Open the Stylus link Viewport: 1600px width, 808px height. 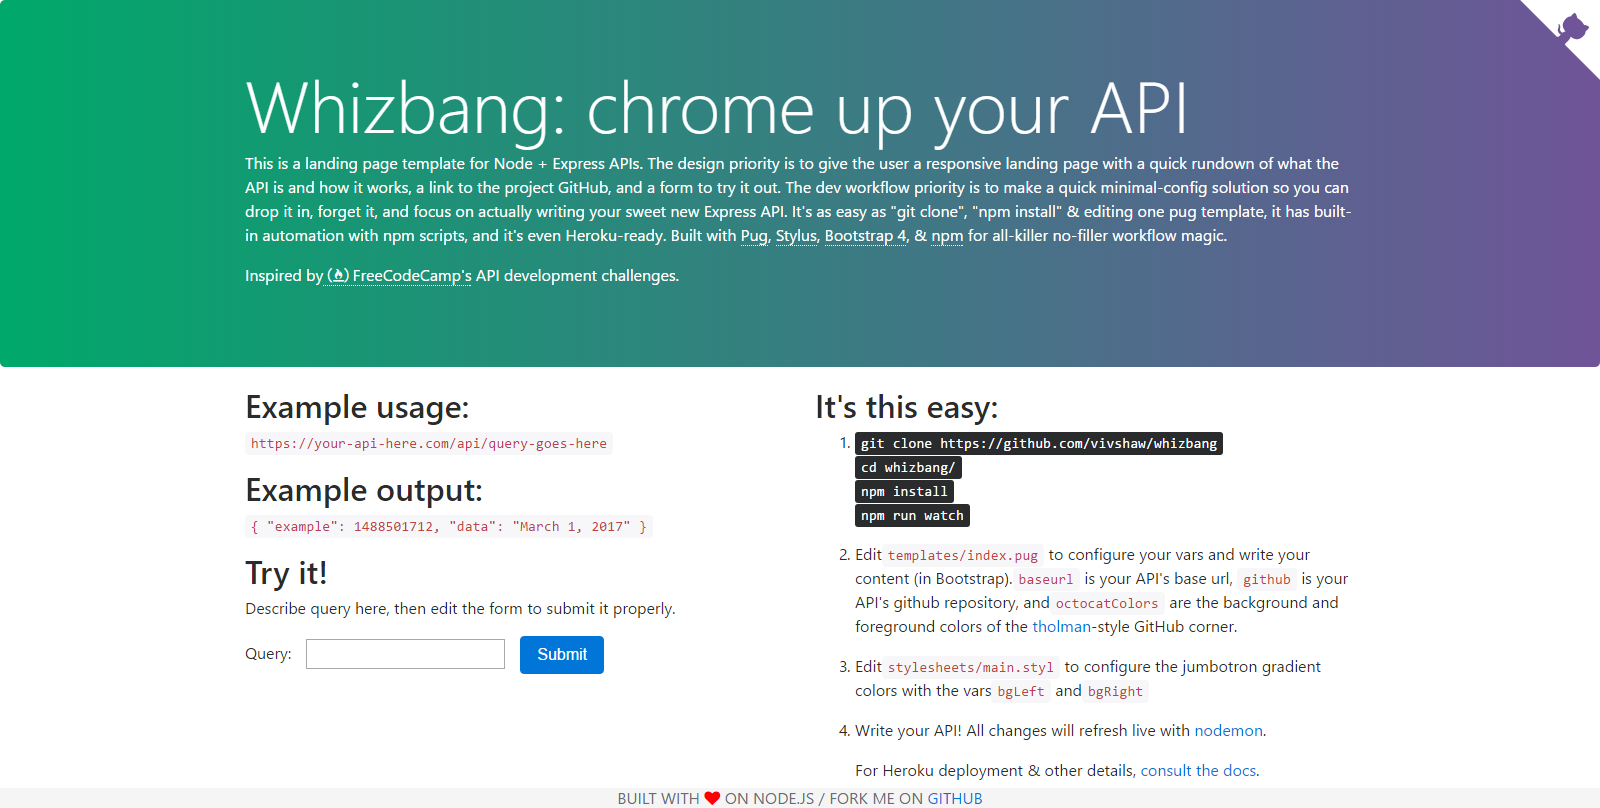tap(796, 236)
